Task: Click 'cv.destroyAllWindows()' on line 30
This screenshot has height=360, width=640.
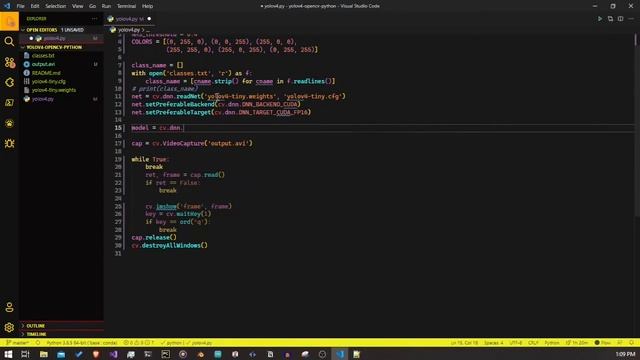Action: point(169,246)
